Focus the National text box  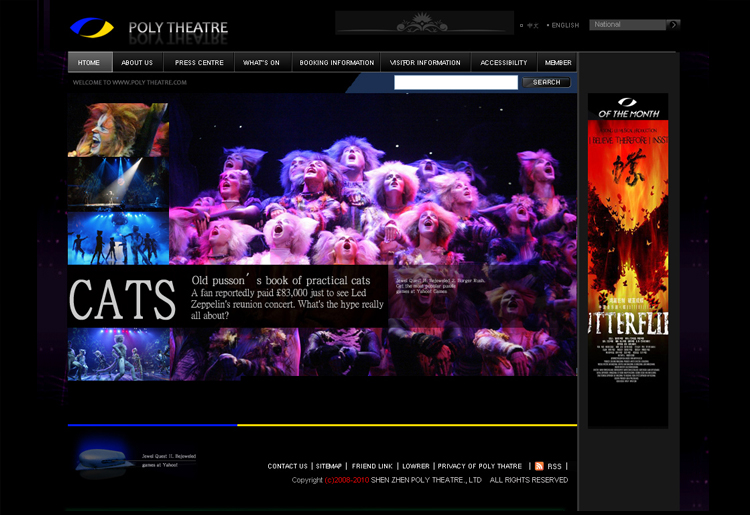628,24
